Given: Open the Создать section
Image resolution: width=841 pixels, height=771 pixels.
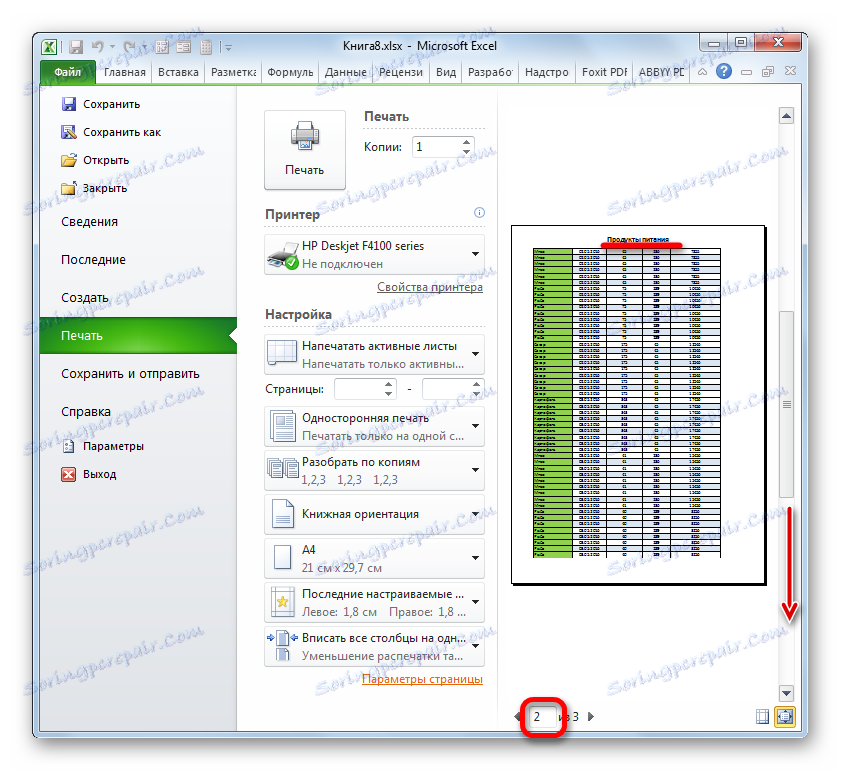Looking at the screenshot, I should (85, 298).
